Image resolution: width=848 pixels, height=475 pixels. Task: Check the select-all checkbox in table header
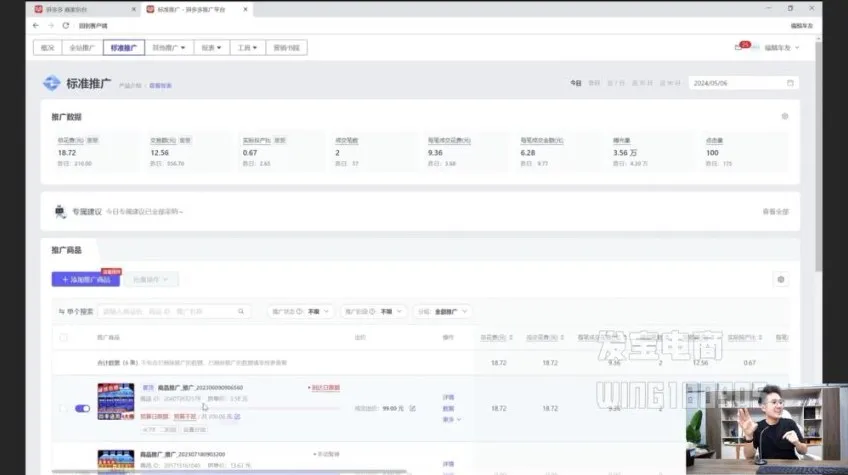pyautogui.click(x=63, y=338)
